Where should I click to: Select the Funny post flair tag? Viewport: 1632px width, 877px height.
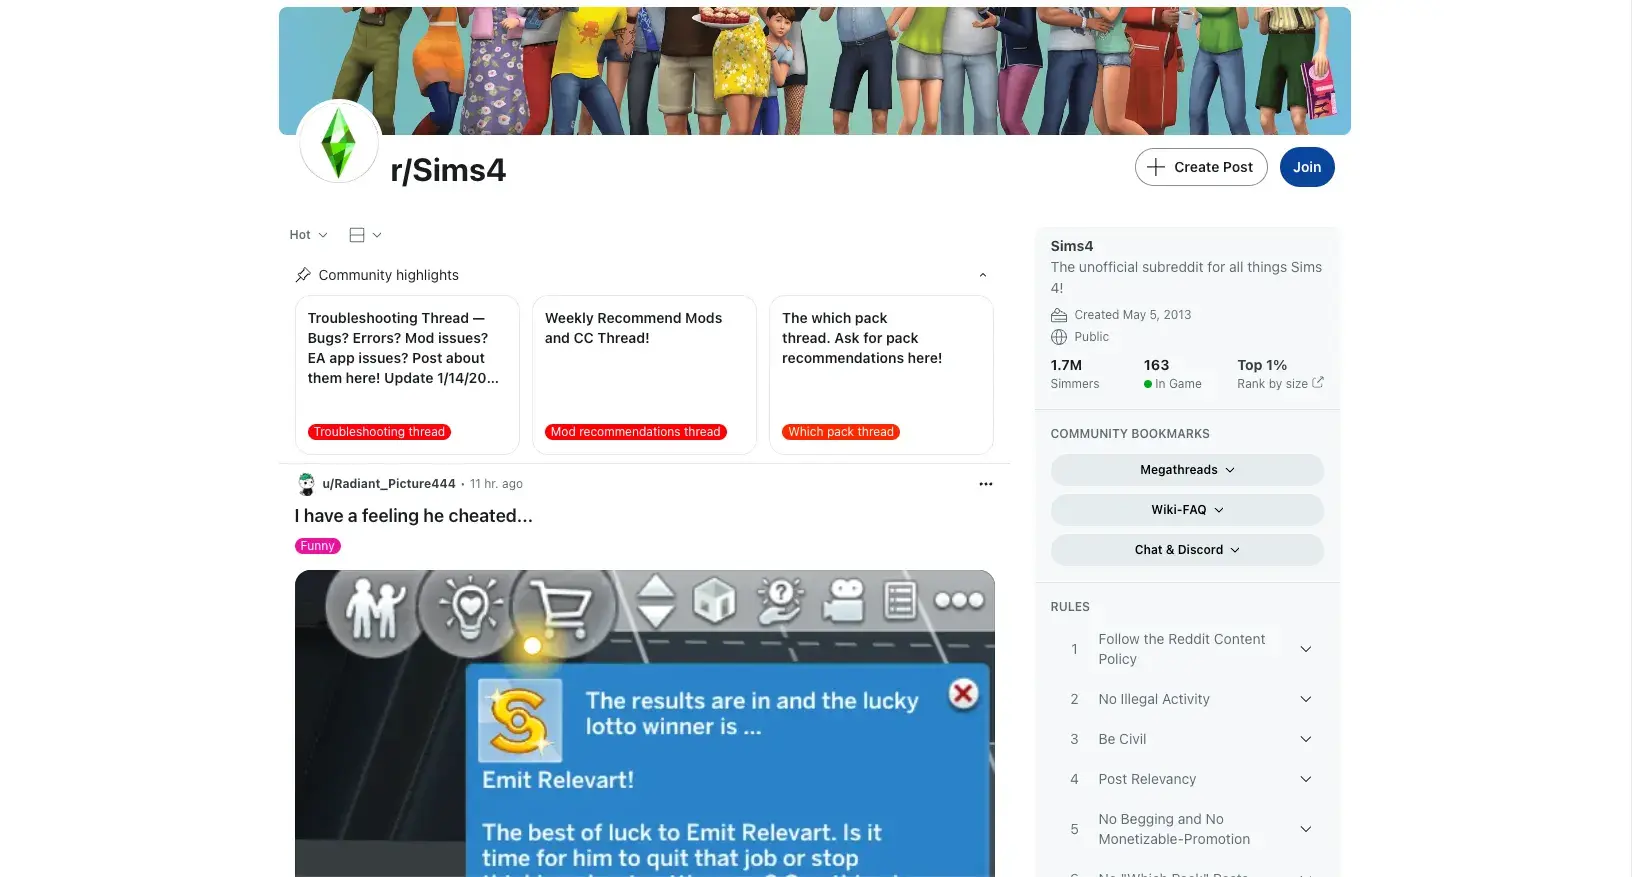click(317, 546)
